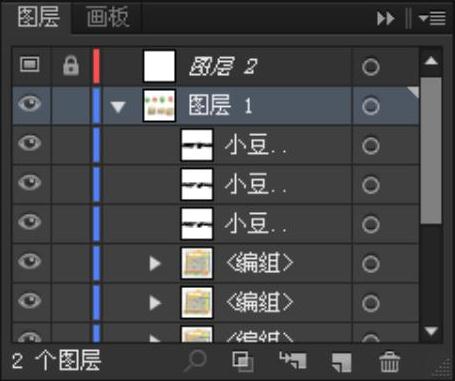Screen dimensions: 455x381
Task: Toggle visibility of 图层 2 outline mode icon
Action: click(x=30, y=64)
